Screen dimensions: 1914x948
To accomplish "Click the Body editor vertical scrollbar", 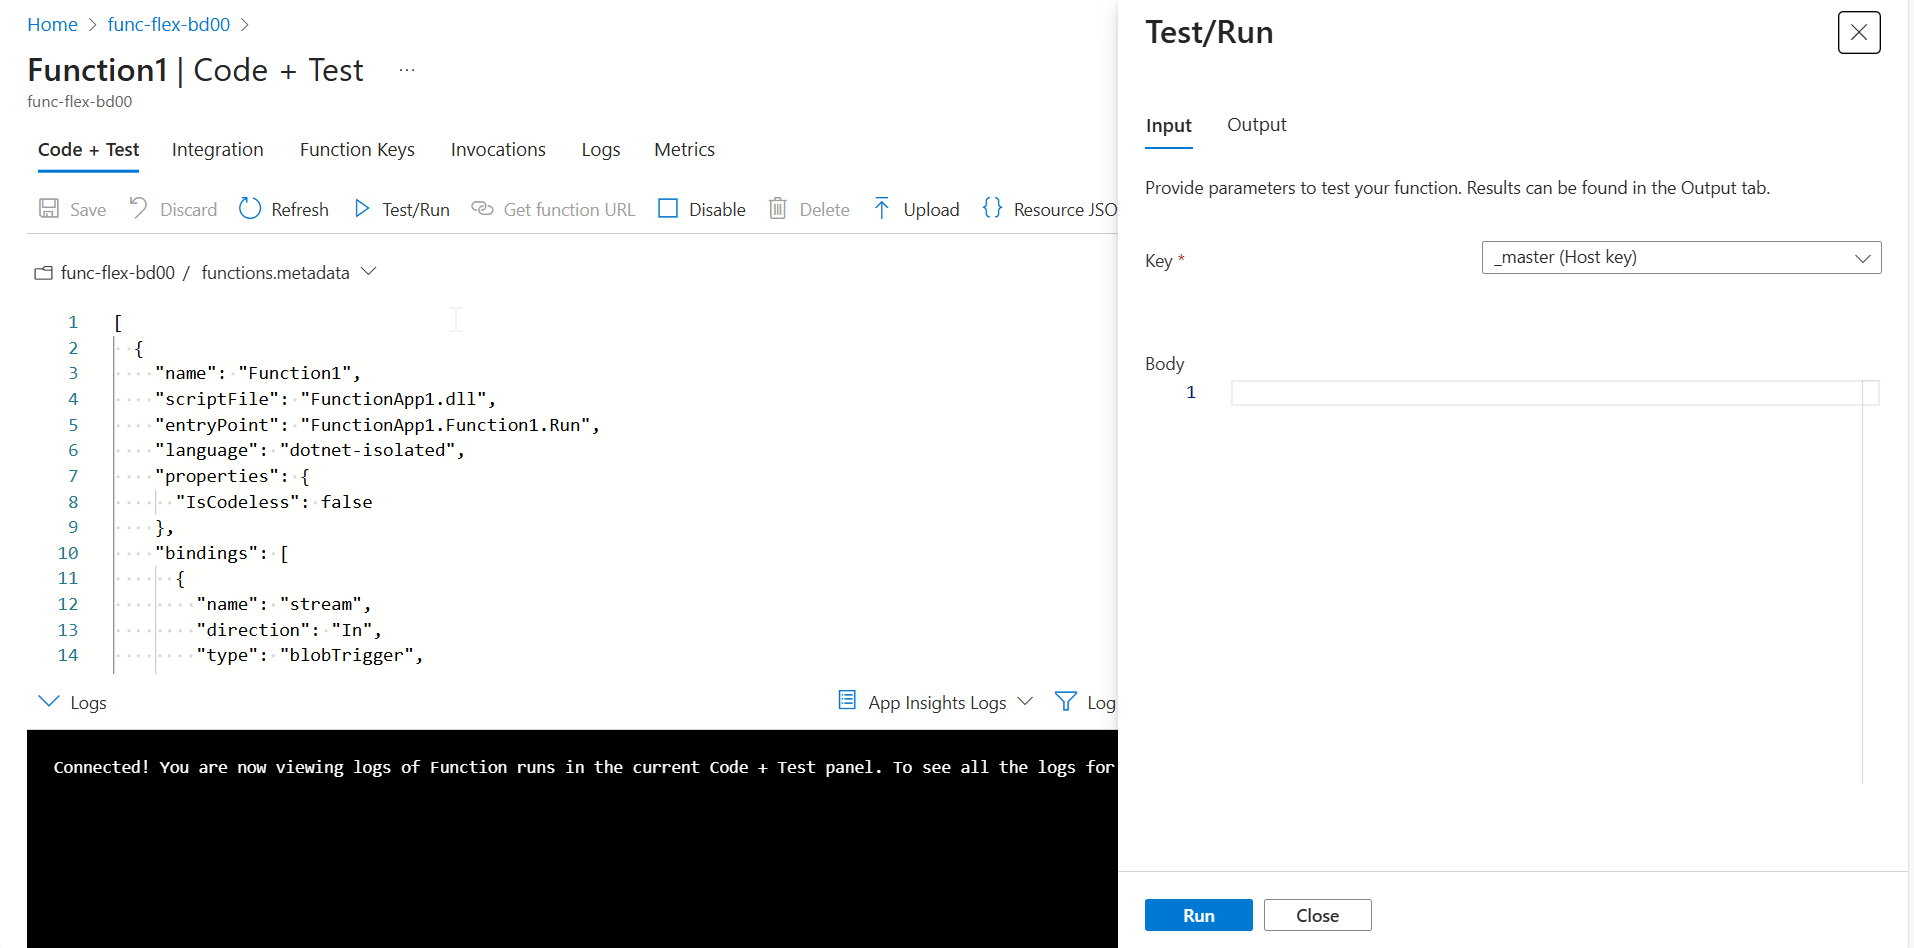I will (1871, 582).
